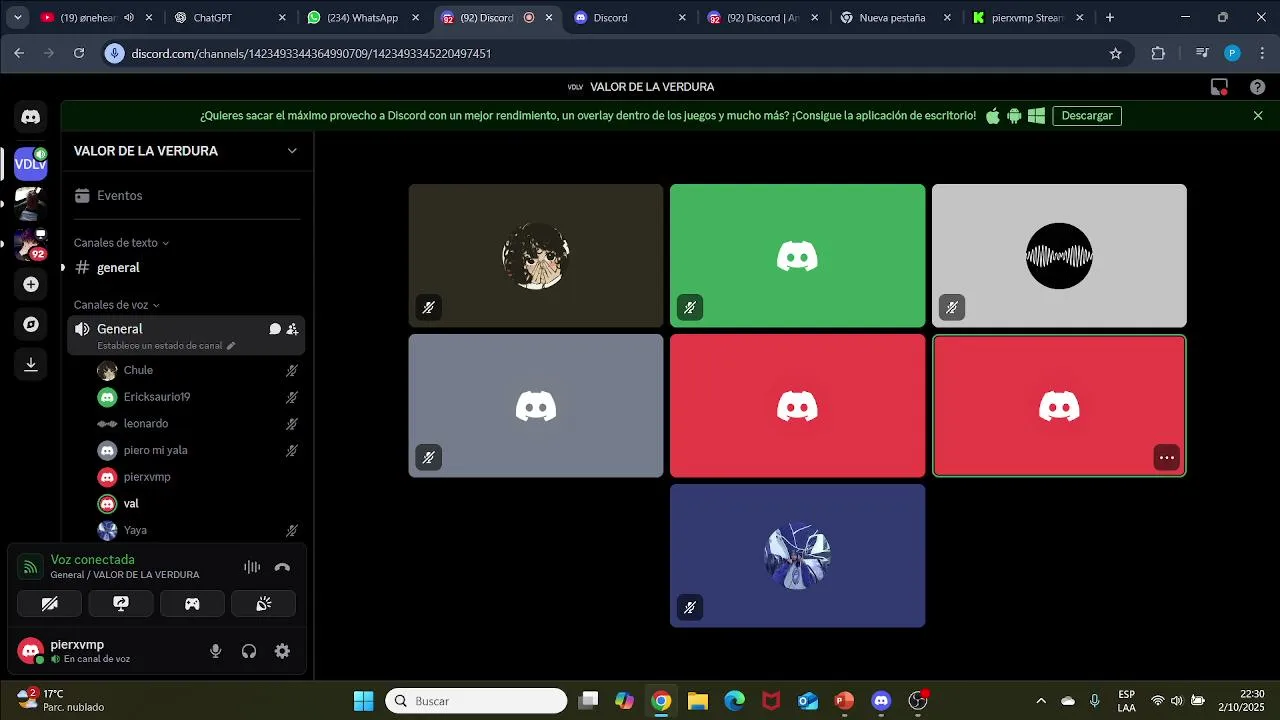
Task: Click the Help question mark icon
Action: 1257,87
